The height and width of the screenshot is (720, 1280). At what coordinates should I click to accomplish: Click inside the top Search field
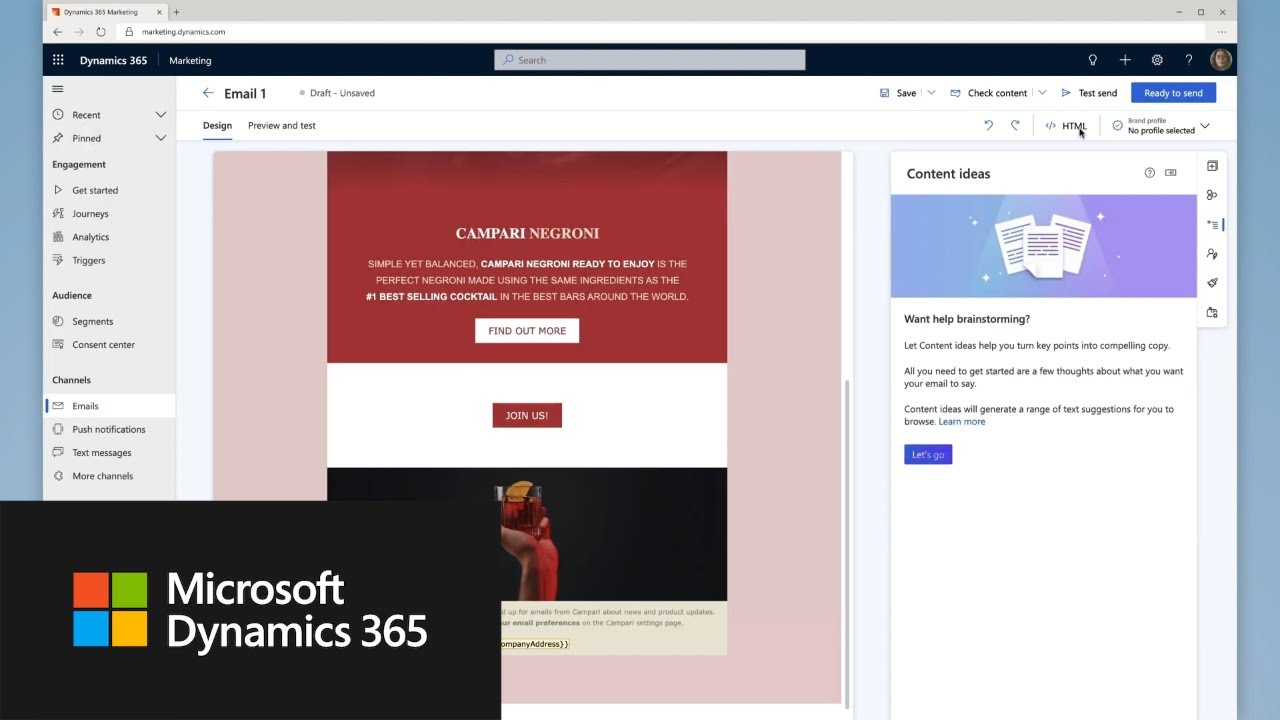point(649,59)
